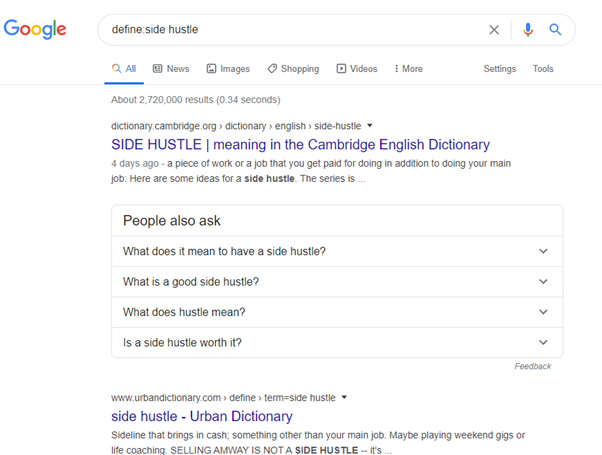Image resolution: width=602 pixels, height=455 pixels.
Task: Switch to the Images tab
Action: 228,69
